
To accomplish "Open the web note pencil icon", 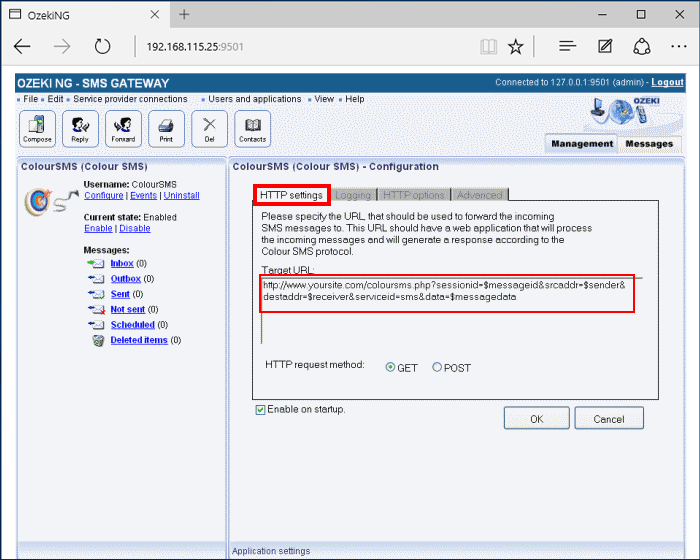I will click(605, 46).
